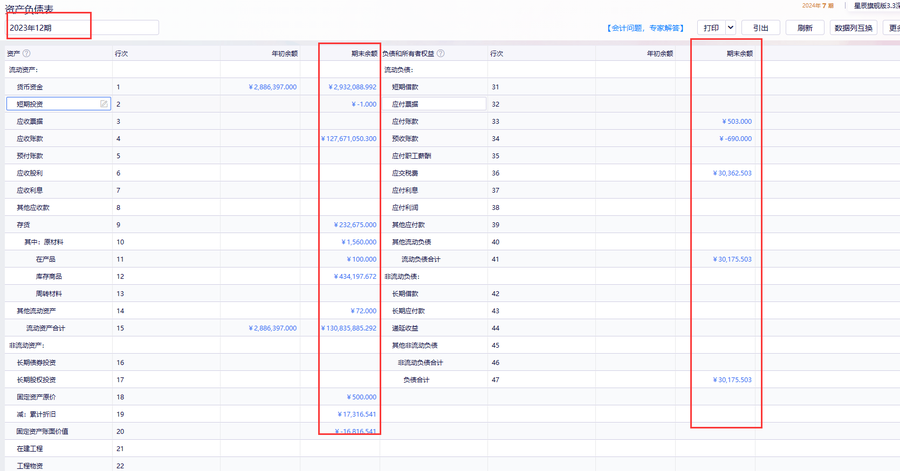
Task: Select the 应收利息 row label
Action: (30, 190)
